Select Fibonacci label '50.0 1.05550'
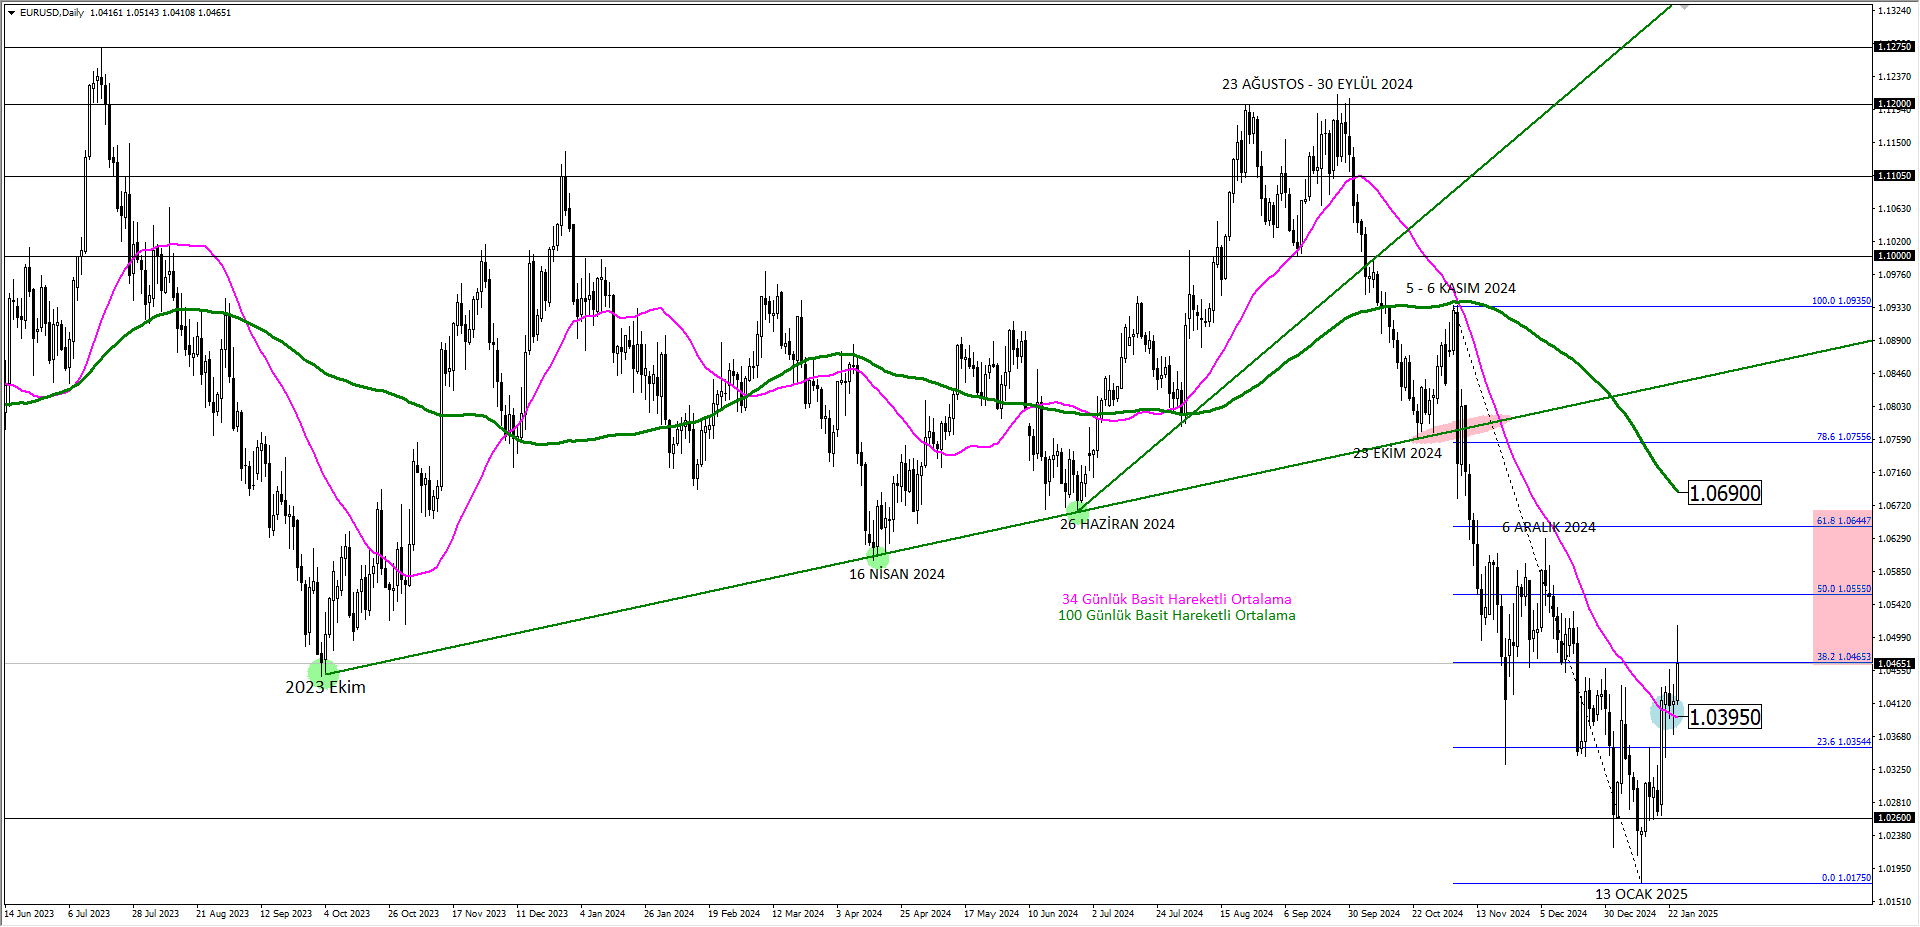Image resolution: width=1920 pixels, height=927 pixels. coord(1843,589)
